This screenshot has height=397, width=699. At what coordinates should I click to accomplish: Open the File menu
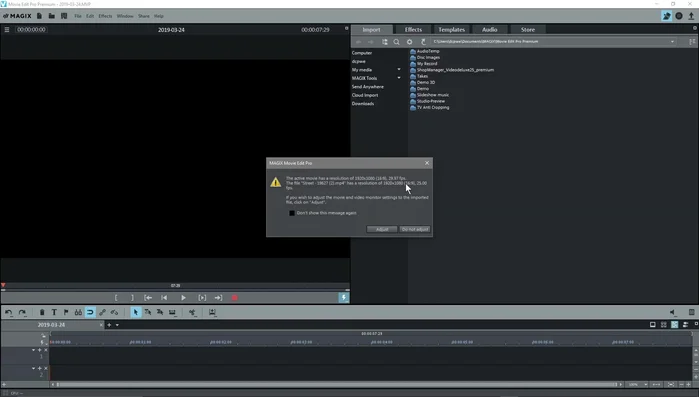point(78,16)
